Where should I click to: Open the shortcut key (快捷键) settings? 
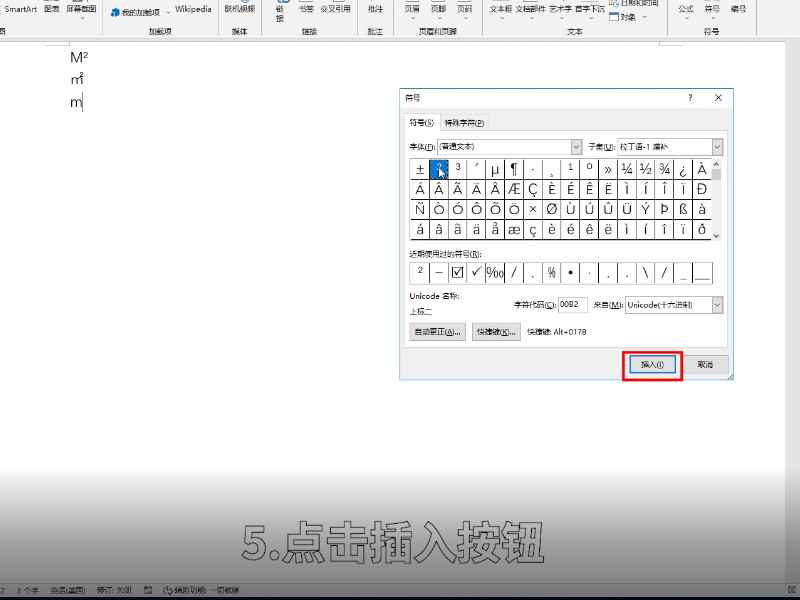coord(497,331)
